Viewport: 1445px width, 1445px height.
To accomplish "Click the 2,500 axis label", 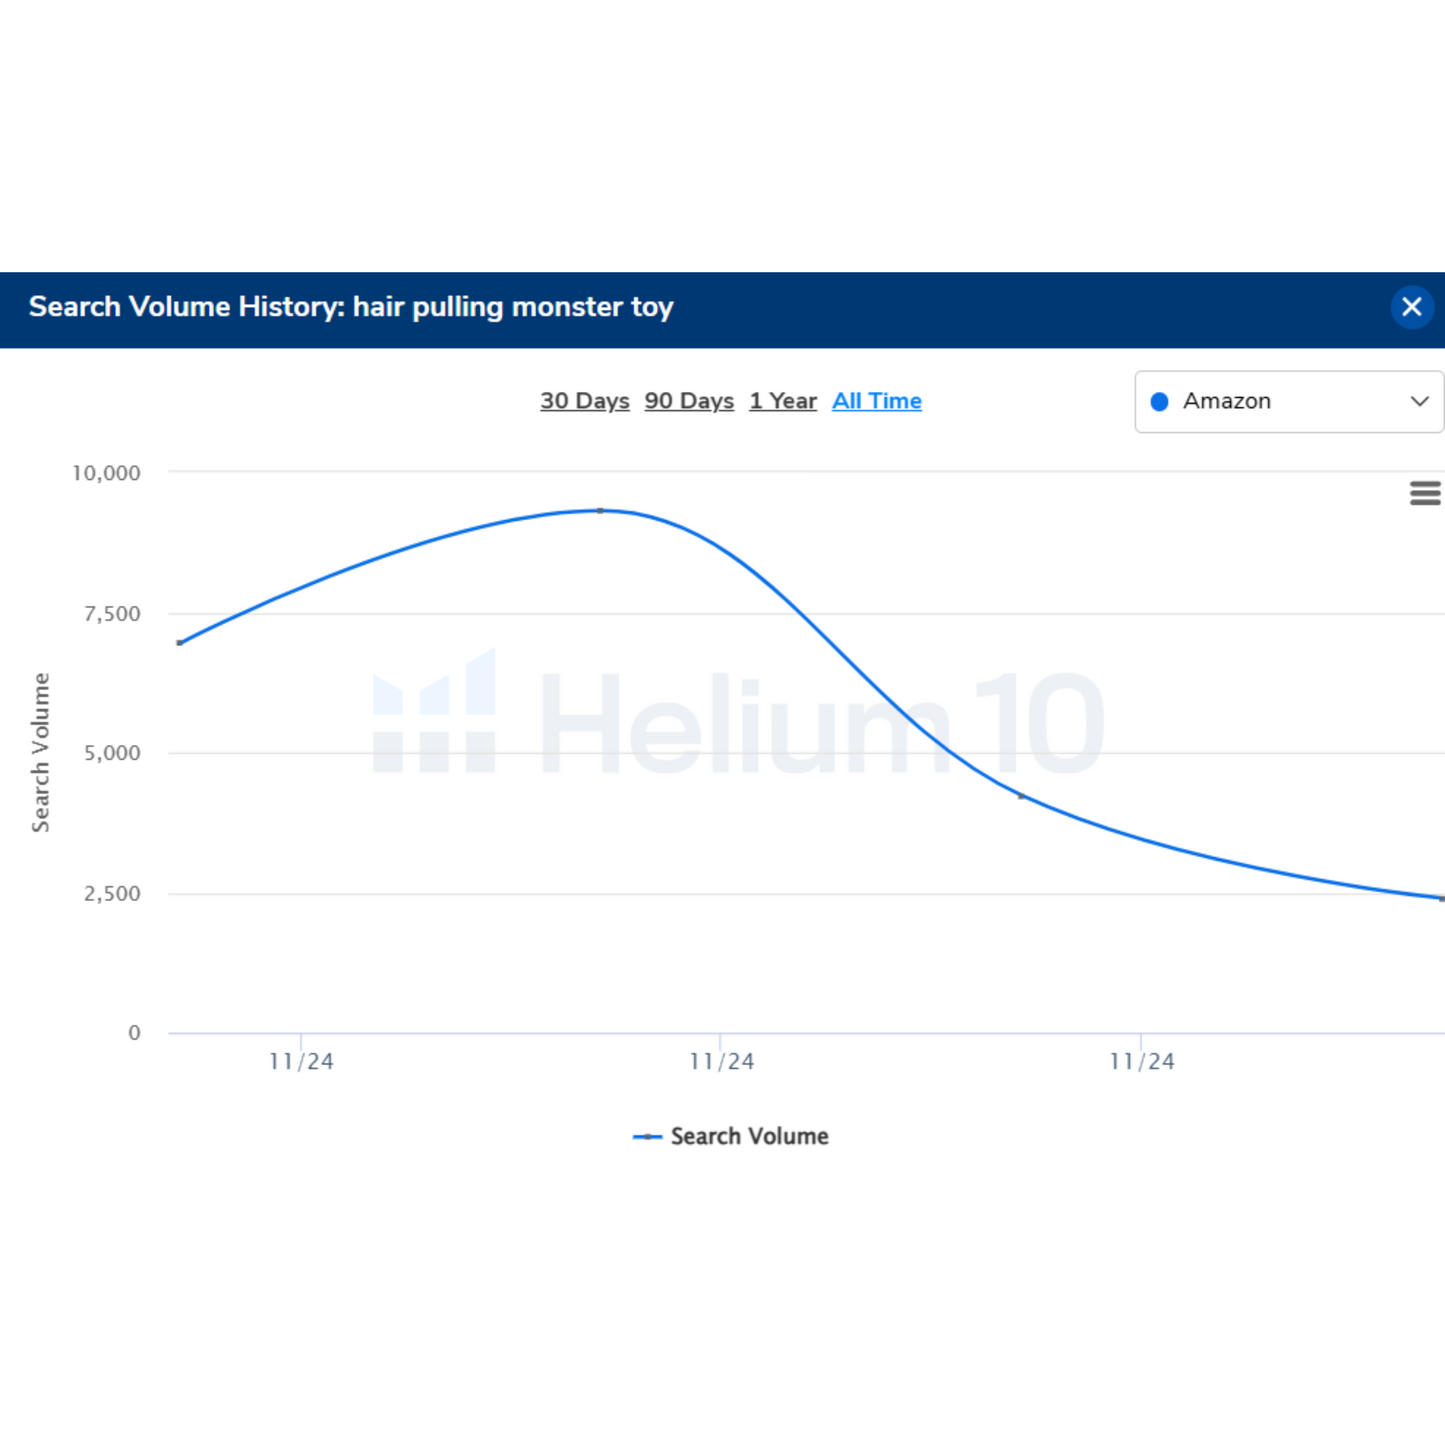I will point(112,893).
